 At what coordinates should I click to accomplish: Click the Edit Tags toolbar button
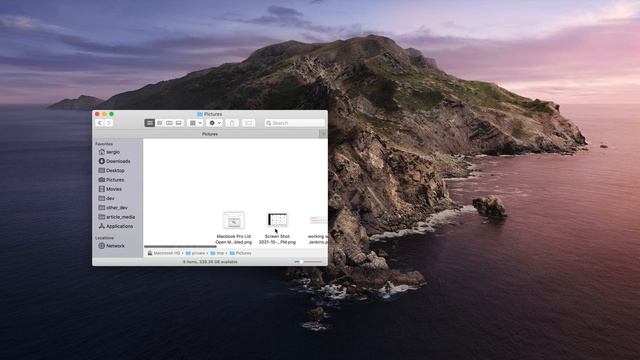[x=248, y=123]
